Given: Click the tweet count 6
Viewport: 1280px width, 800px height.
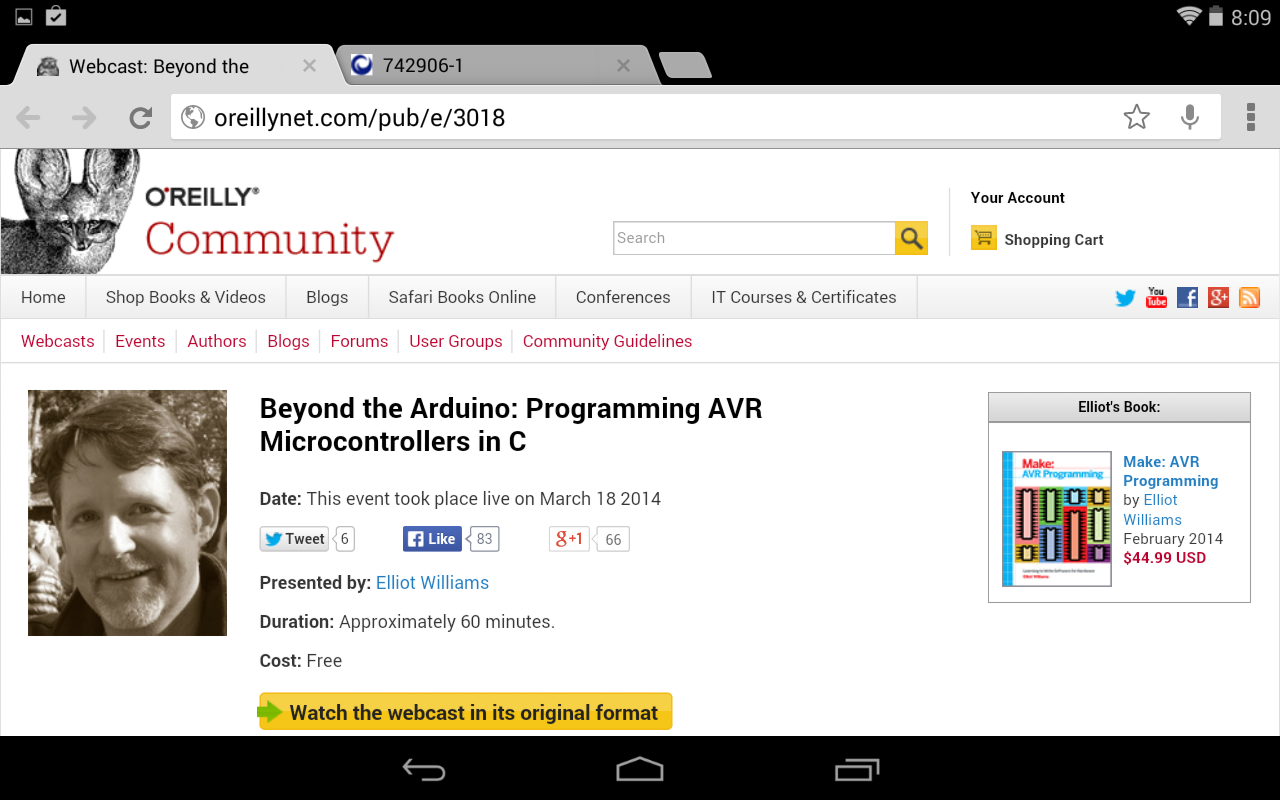Looking at the screenshot, I should point(345,539).
